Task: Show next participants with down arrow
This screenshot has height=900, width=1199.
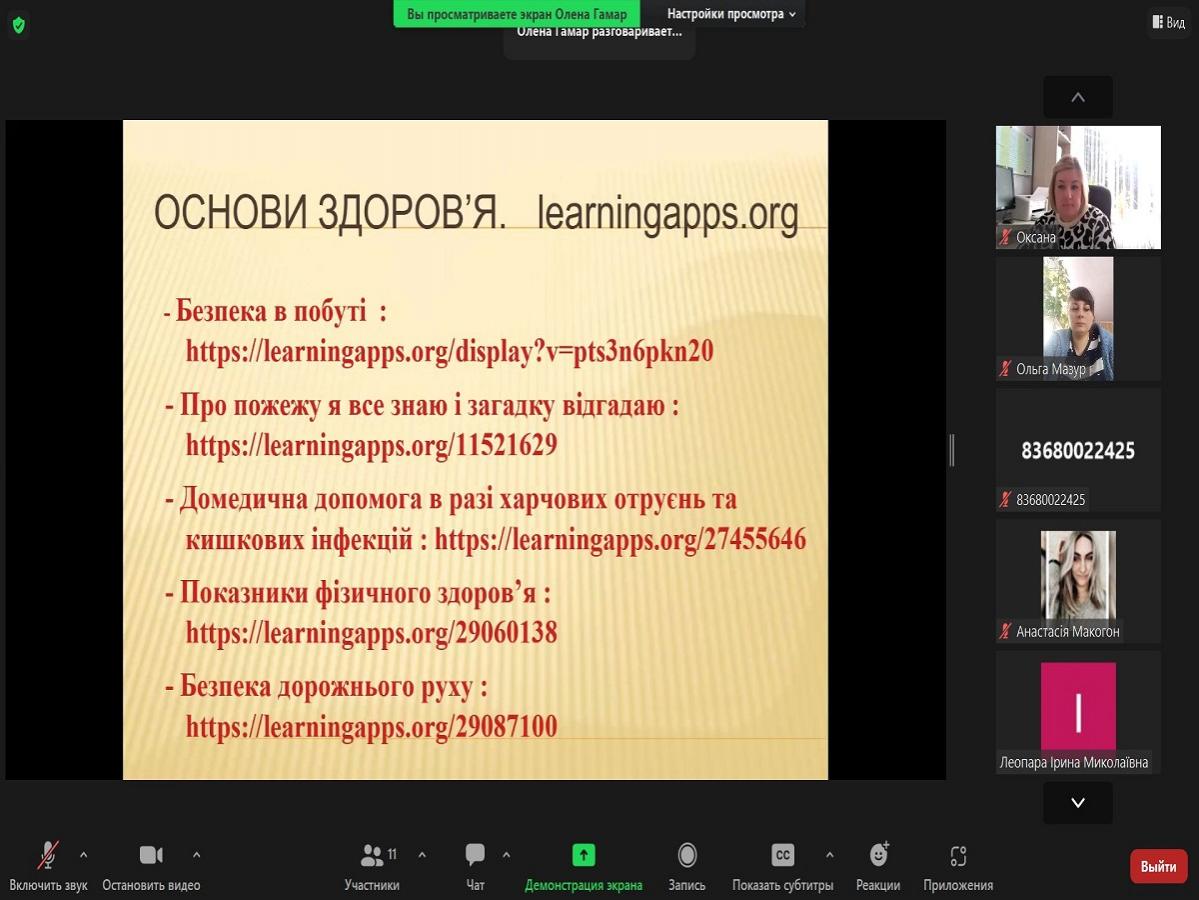Action: (x=1078, y=803)
